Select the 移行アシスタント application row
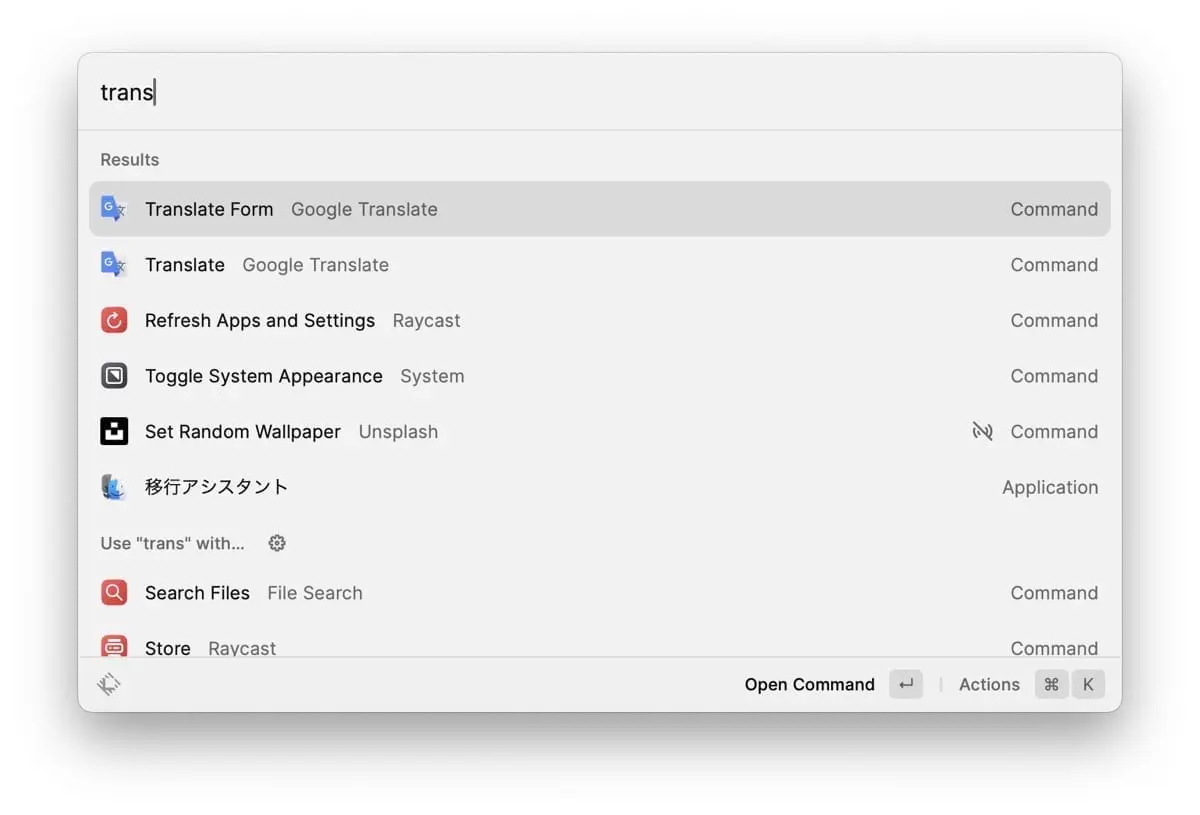Viewport: 1200px width, 815px height. pos(600,487)
